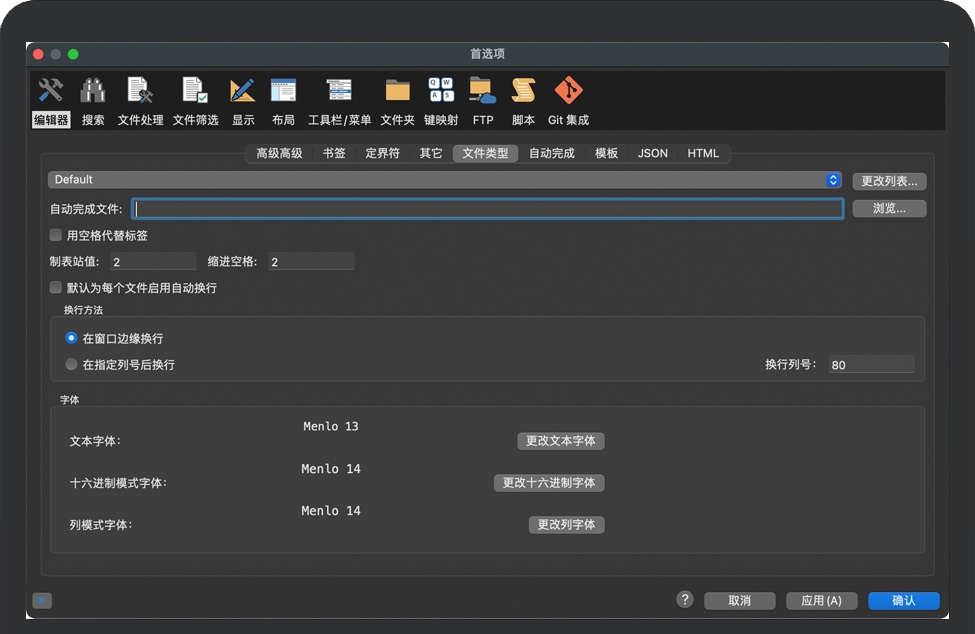Enable the 用空格代替标签 checkbox
This screenshot has height=634, width=975.
[57, 236]
